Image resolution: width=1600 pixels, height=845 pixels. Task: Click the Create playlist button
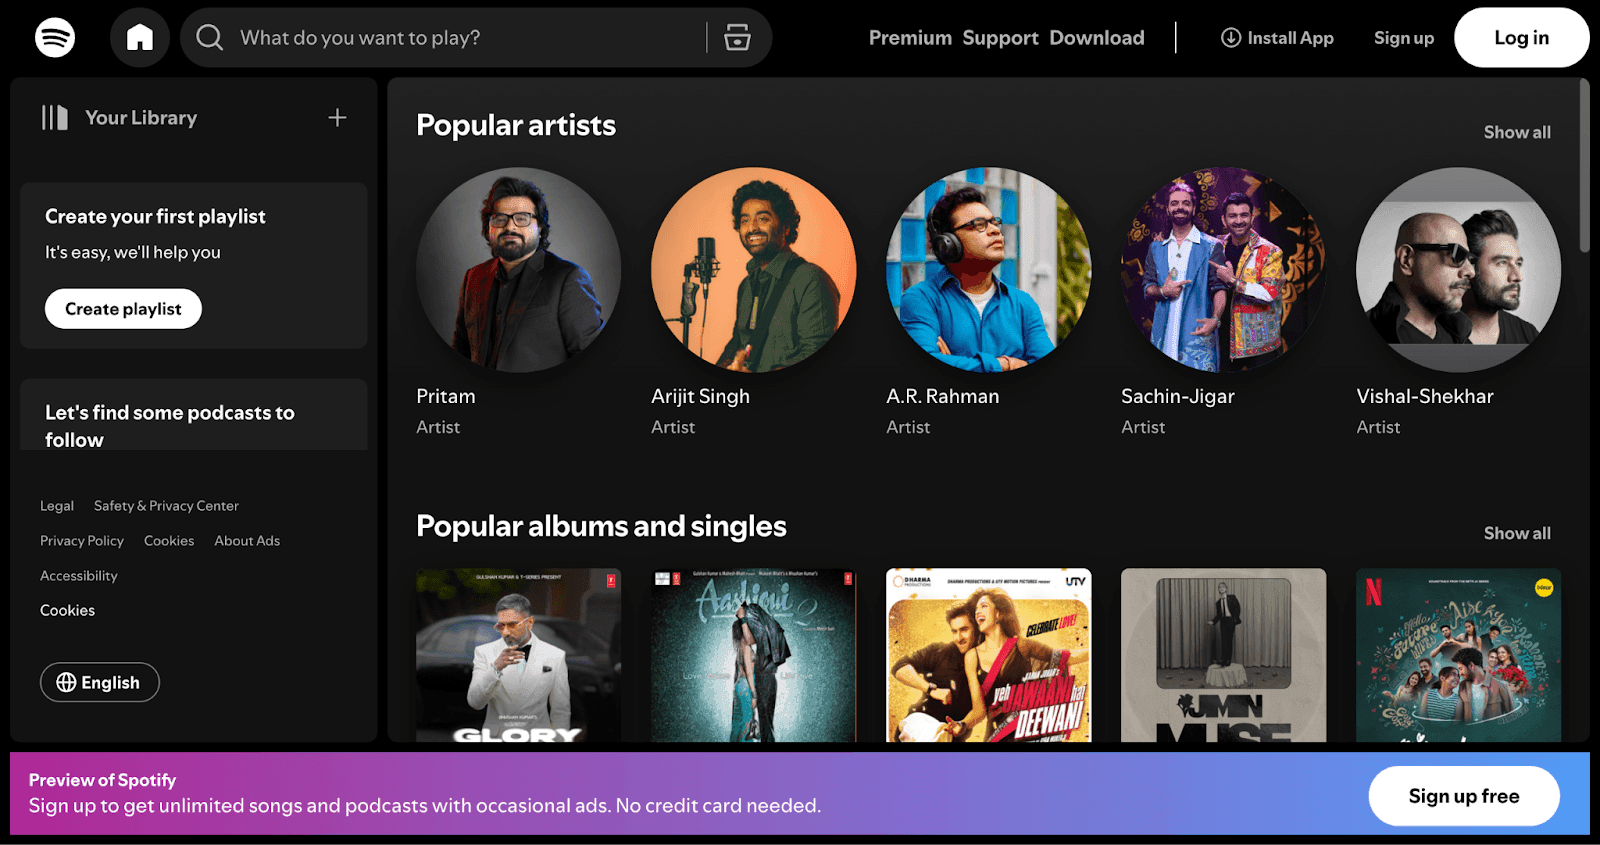coord(123,309)
